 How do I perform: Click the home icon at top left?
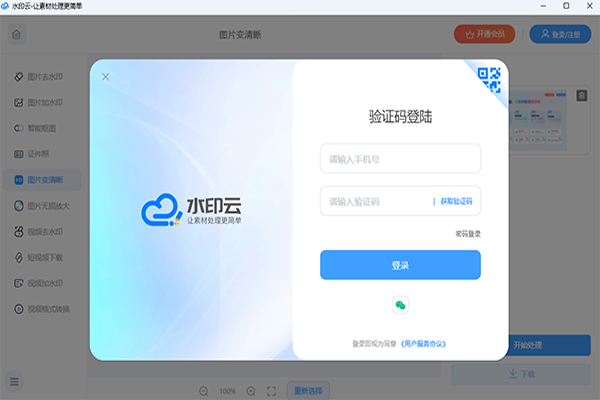(x=17, y=34)
